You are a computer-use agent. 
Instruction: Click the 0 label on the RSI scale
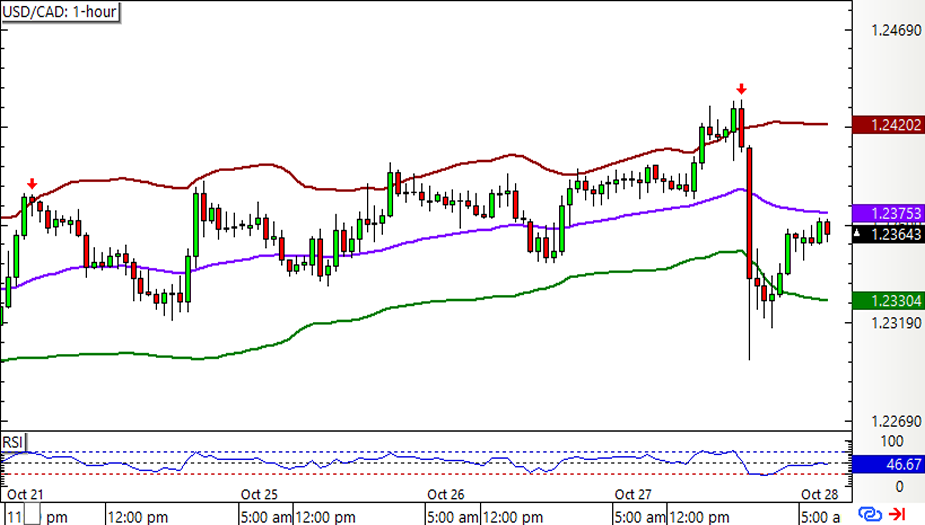coord(899,487)
